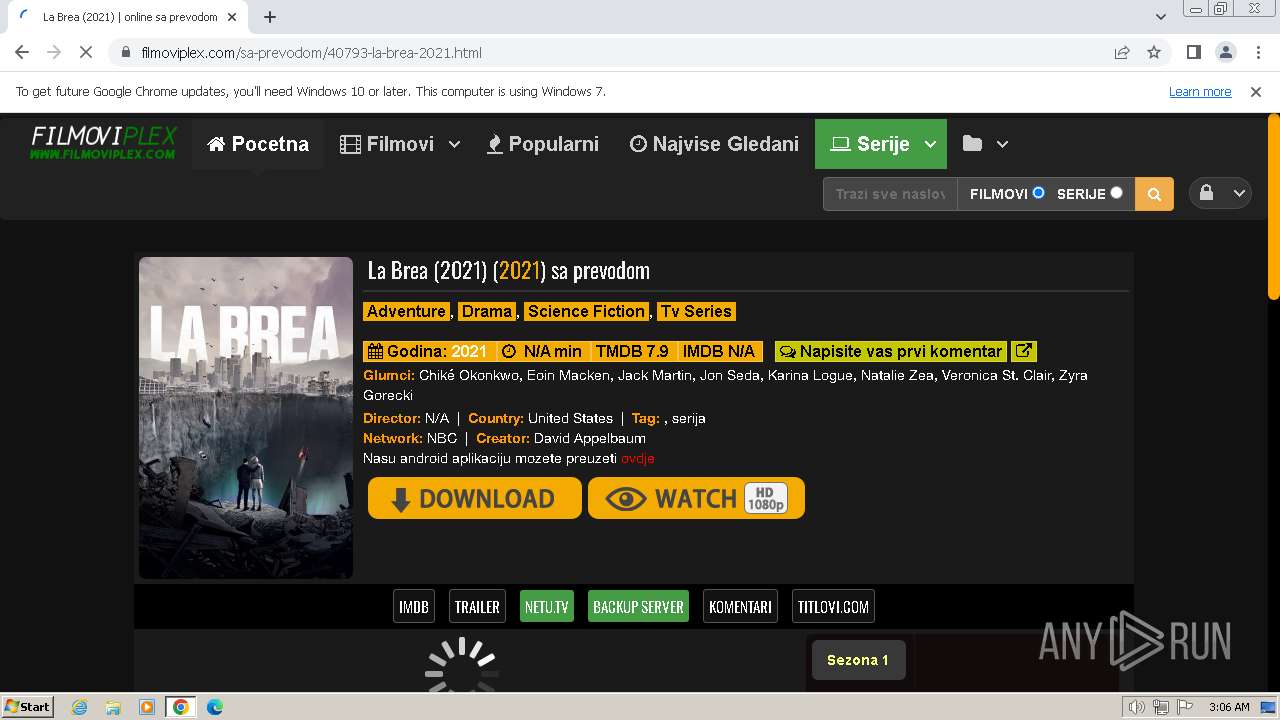Click the volume speaker tray icon
1280x720 pixels.
point(1136,707)
